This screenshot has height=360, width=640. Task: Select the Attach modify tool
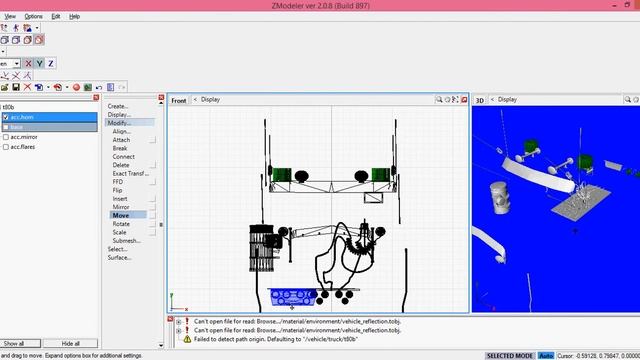[121, 140]
